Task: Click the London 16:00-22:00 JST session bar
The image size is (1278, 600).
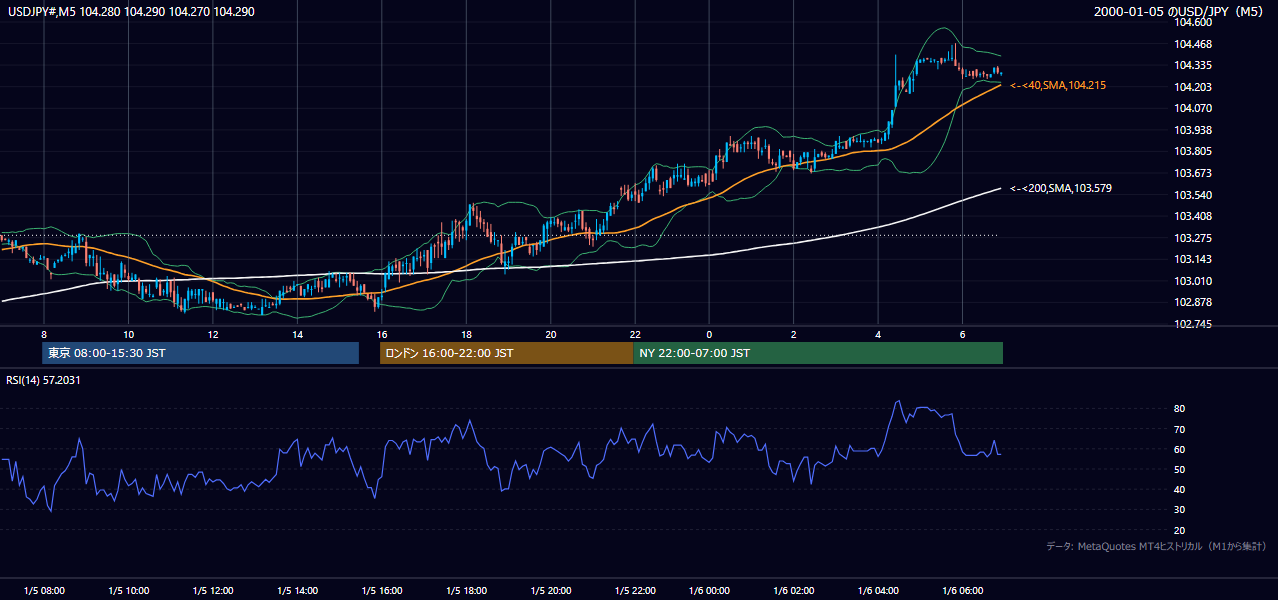Action: point(506,353)
